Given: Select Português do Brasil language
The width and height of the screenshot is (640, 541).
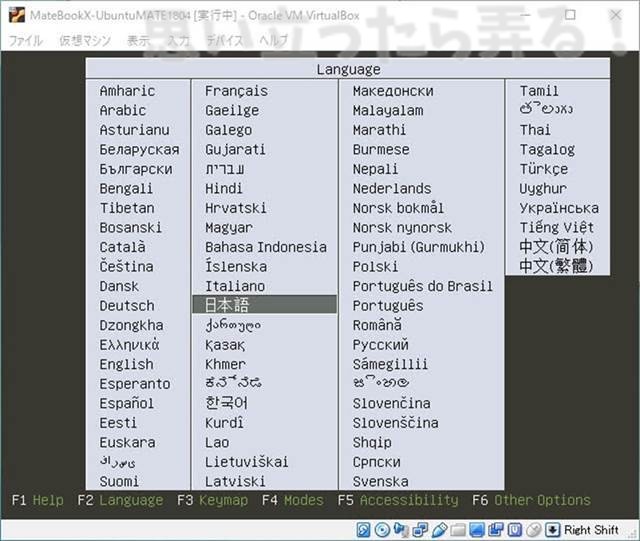Looking at the screenshot, I should pos(422,286).
